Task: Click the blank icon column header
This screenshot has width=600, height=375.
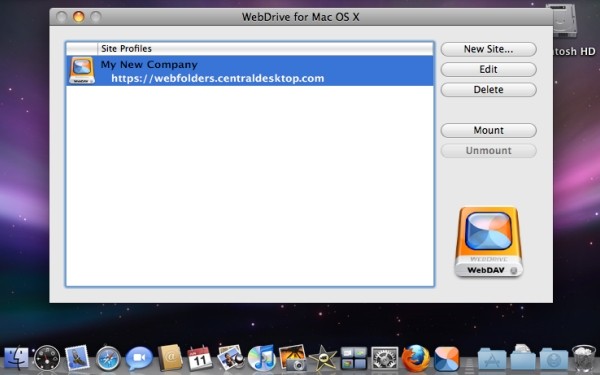Action: (82, 49)
